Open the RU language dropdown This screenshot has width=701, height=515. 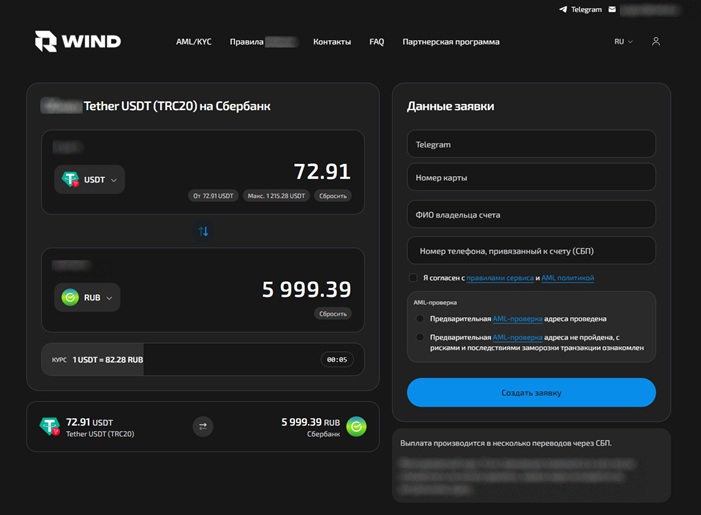click(623, 42)
